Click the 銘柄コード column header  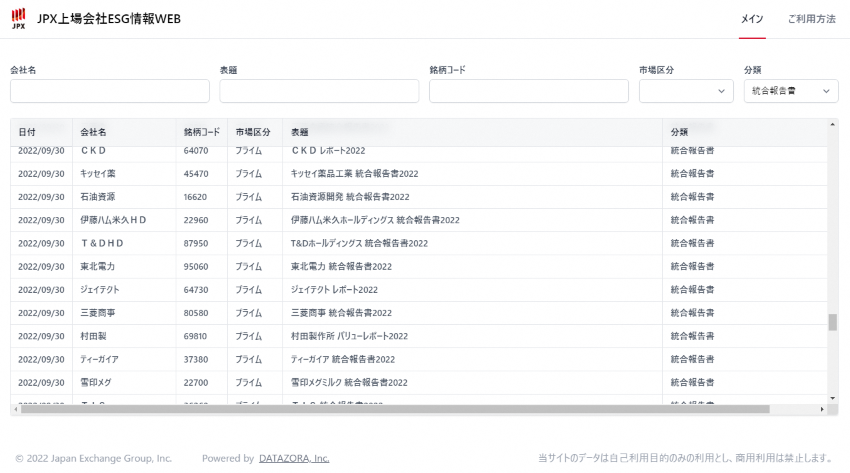click(x=201, y=132)
